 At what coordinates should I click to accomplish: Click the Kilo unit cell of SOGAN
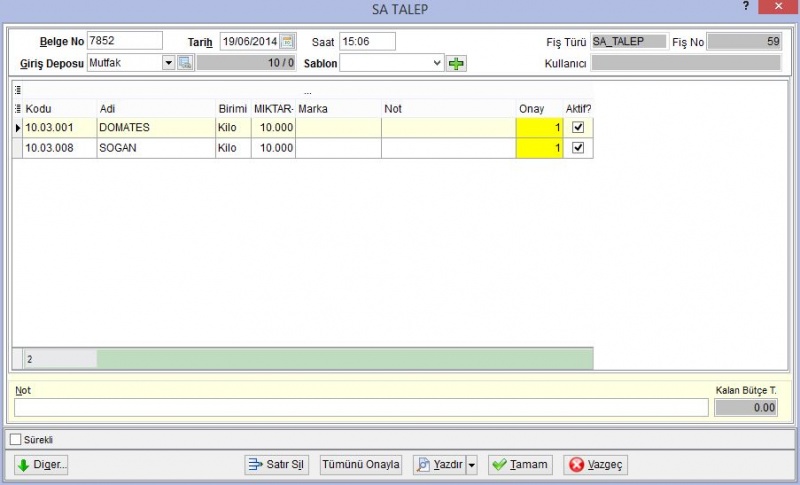[233, 148]
